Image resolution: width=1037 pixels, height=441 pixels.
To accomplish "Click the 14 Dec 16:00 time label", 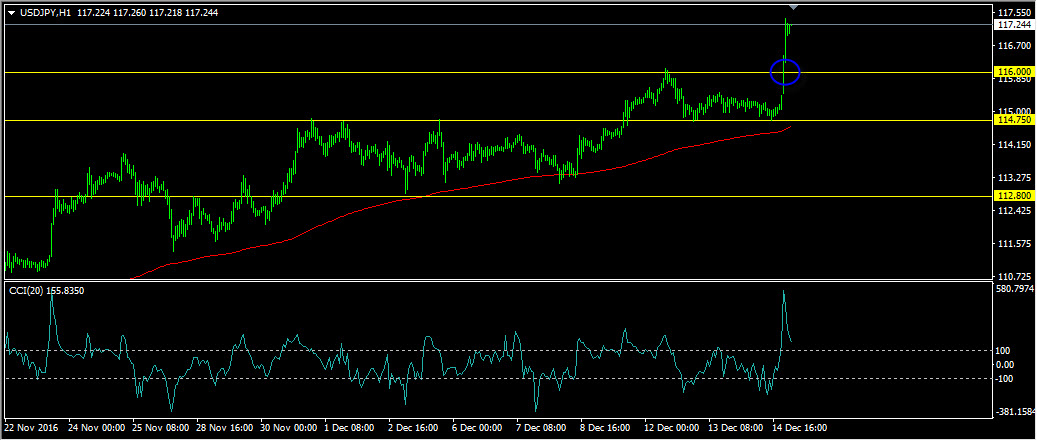I will pyautogui.click(x=800, y=428).
